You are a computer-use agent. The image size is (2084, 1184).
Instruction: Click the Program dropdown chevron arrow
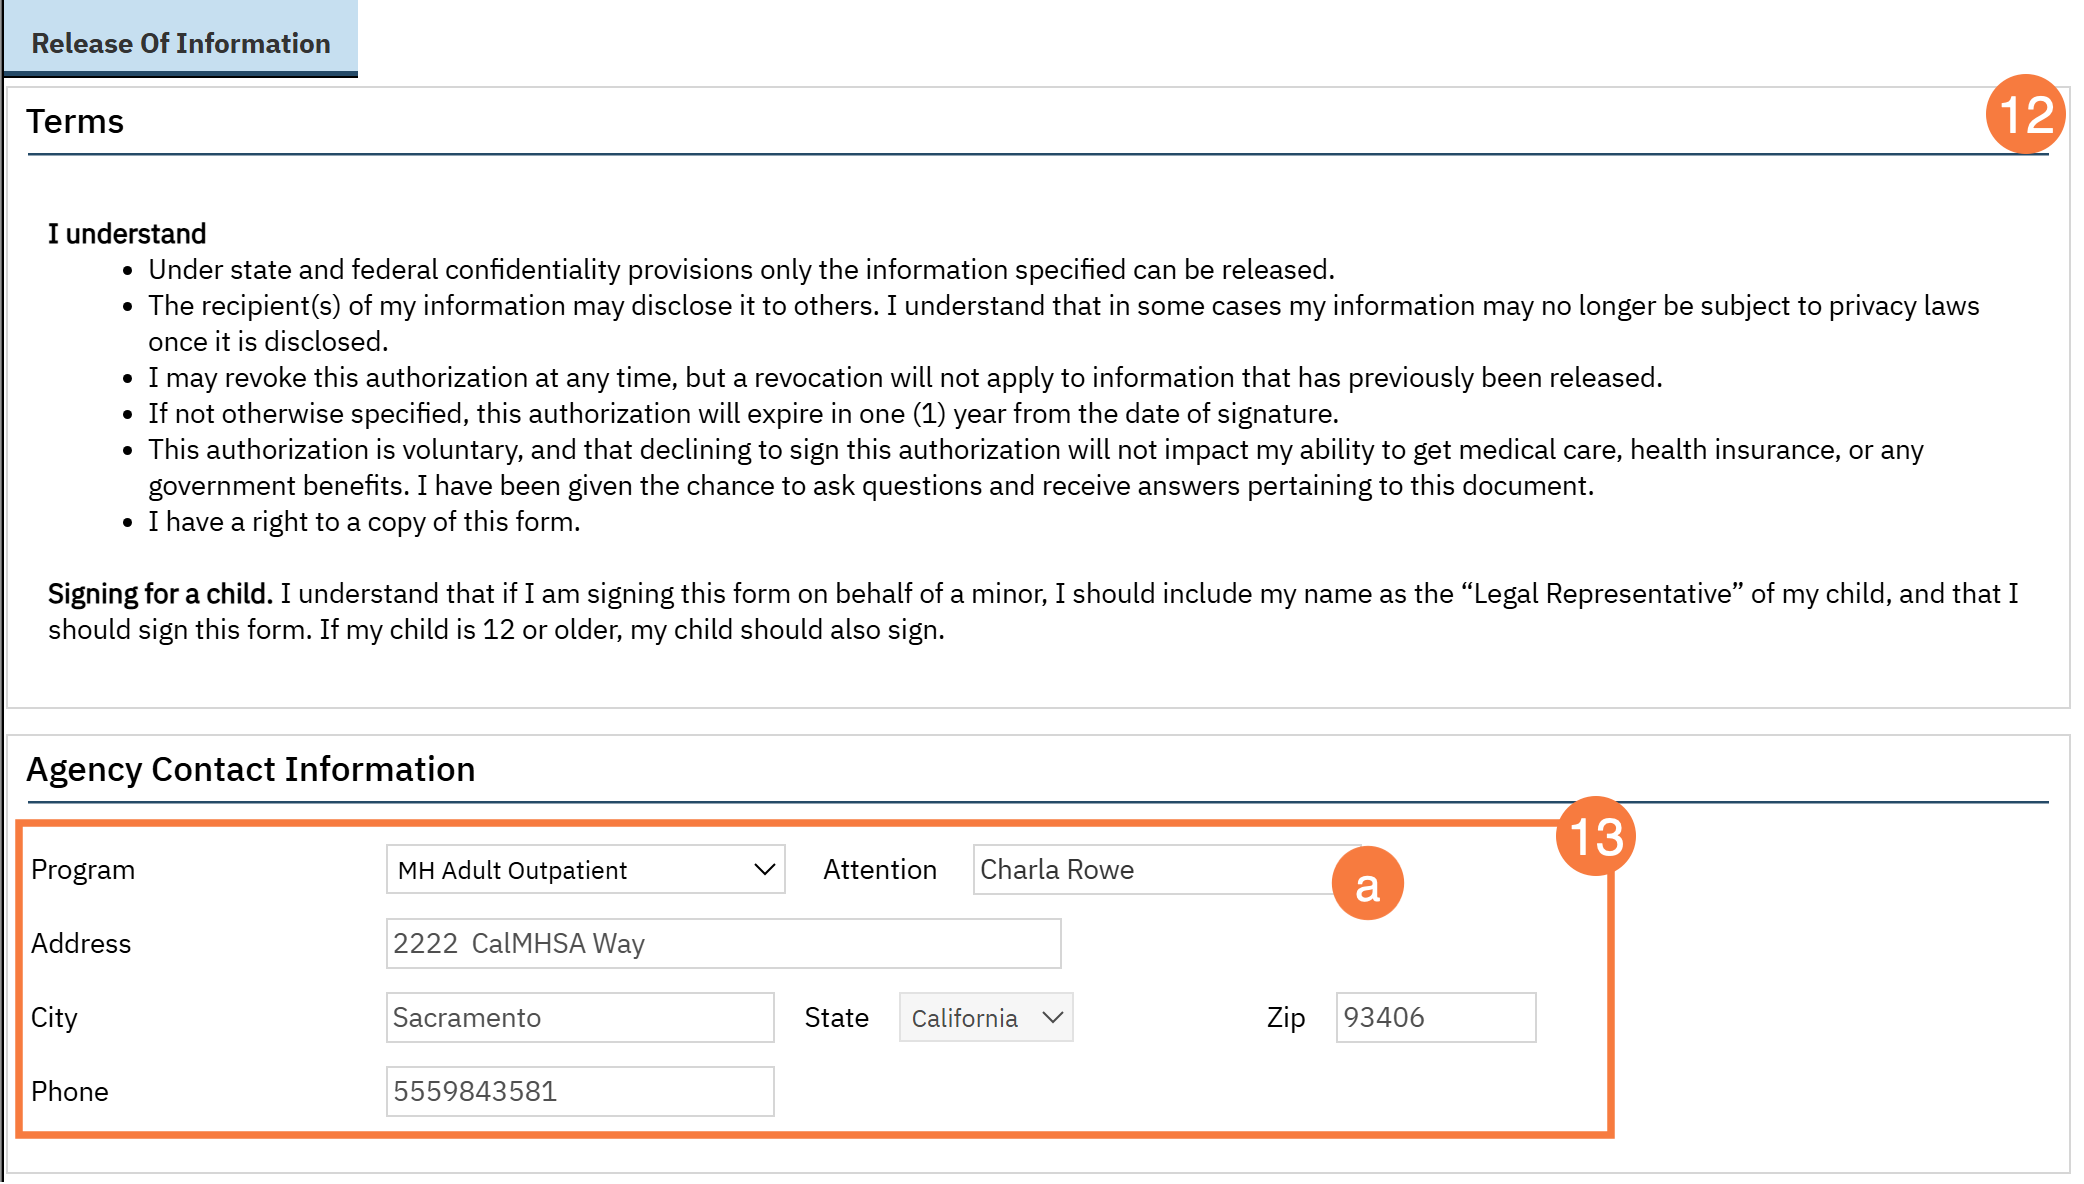point(765,869)
